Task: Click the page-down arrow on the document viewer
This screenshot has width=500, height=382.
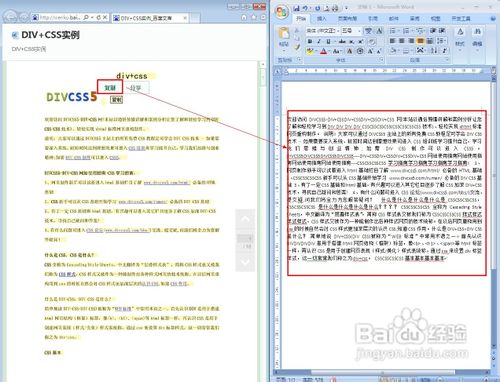Action: tap(245, 262)
